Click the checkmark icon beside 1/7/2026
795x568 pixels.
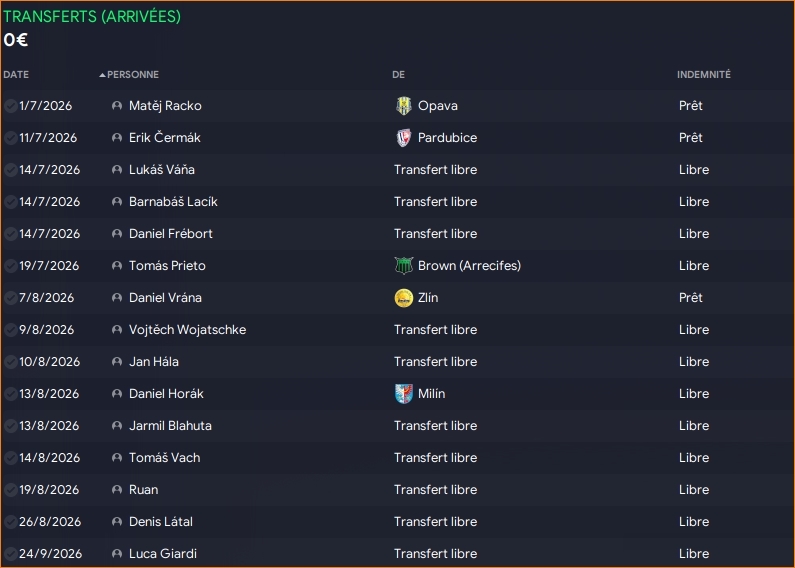10,106
